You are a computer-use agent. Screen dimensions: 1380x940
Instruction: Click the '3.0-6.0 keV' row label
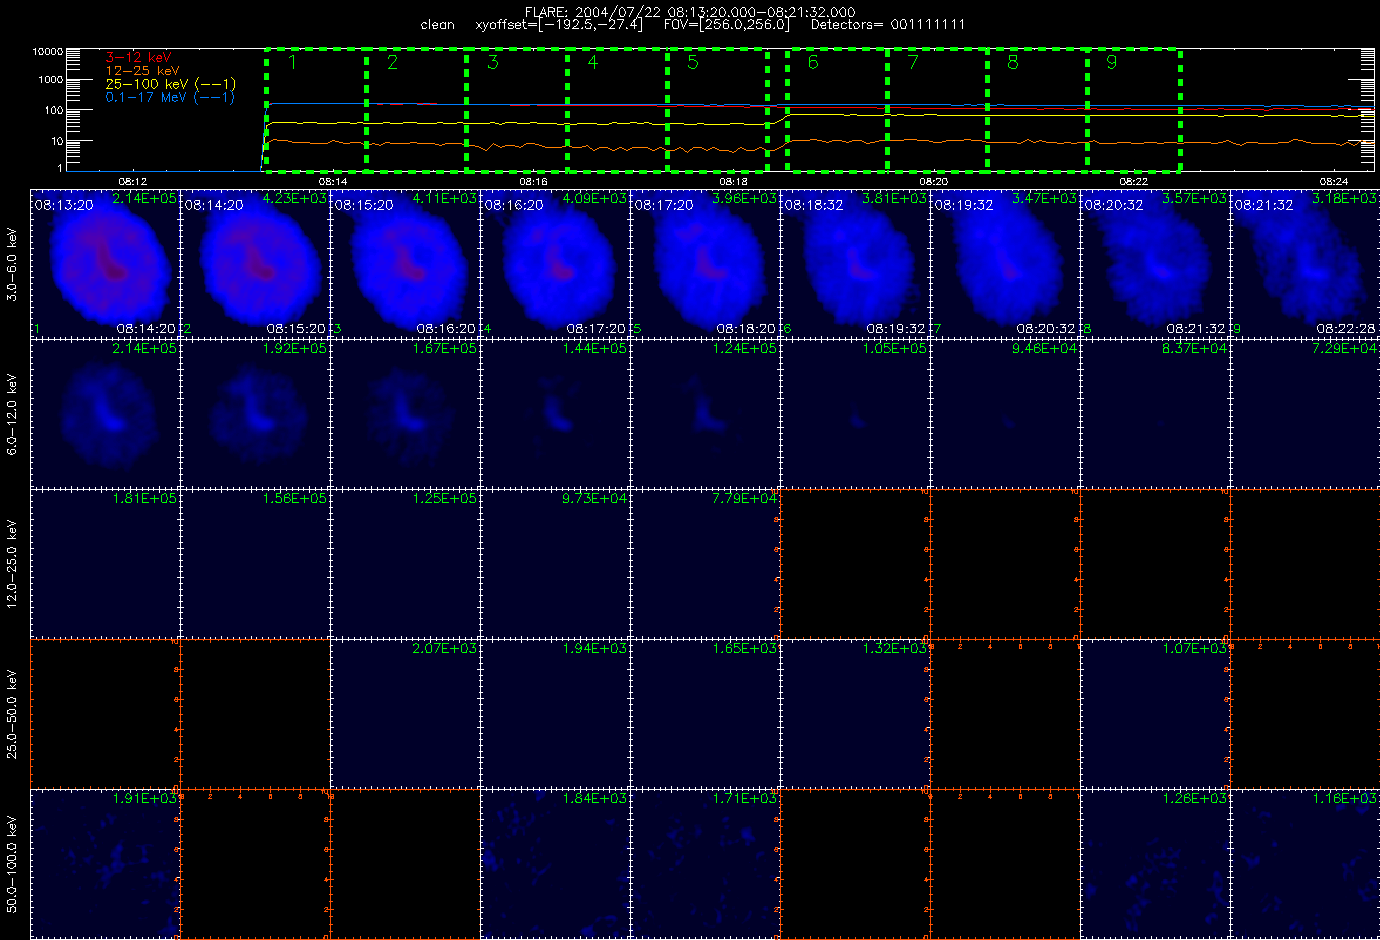[12, 264]
